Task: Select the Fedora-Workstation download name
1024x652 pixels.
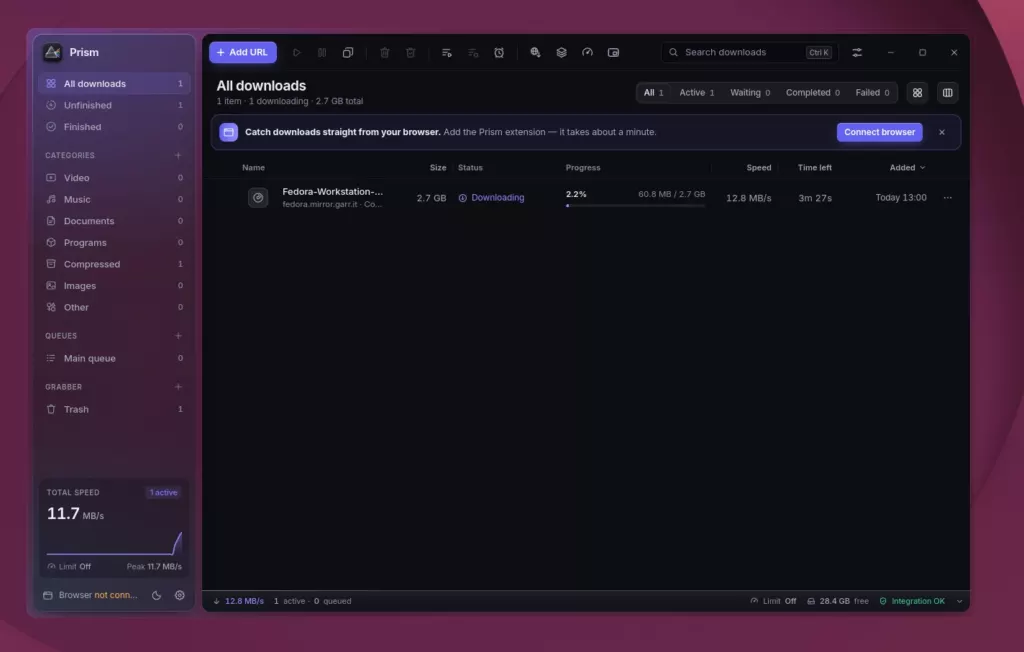Action: [x=332, y=191]
